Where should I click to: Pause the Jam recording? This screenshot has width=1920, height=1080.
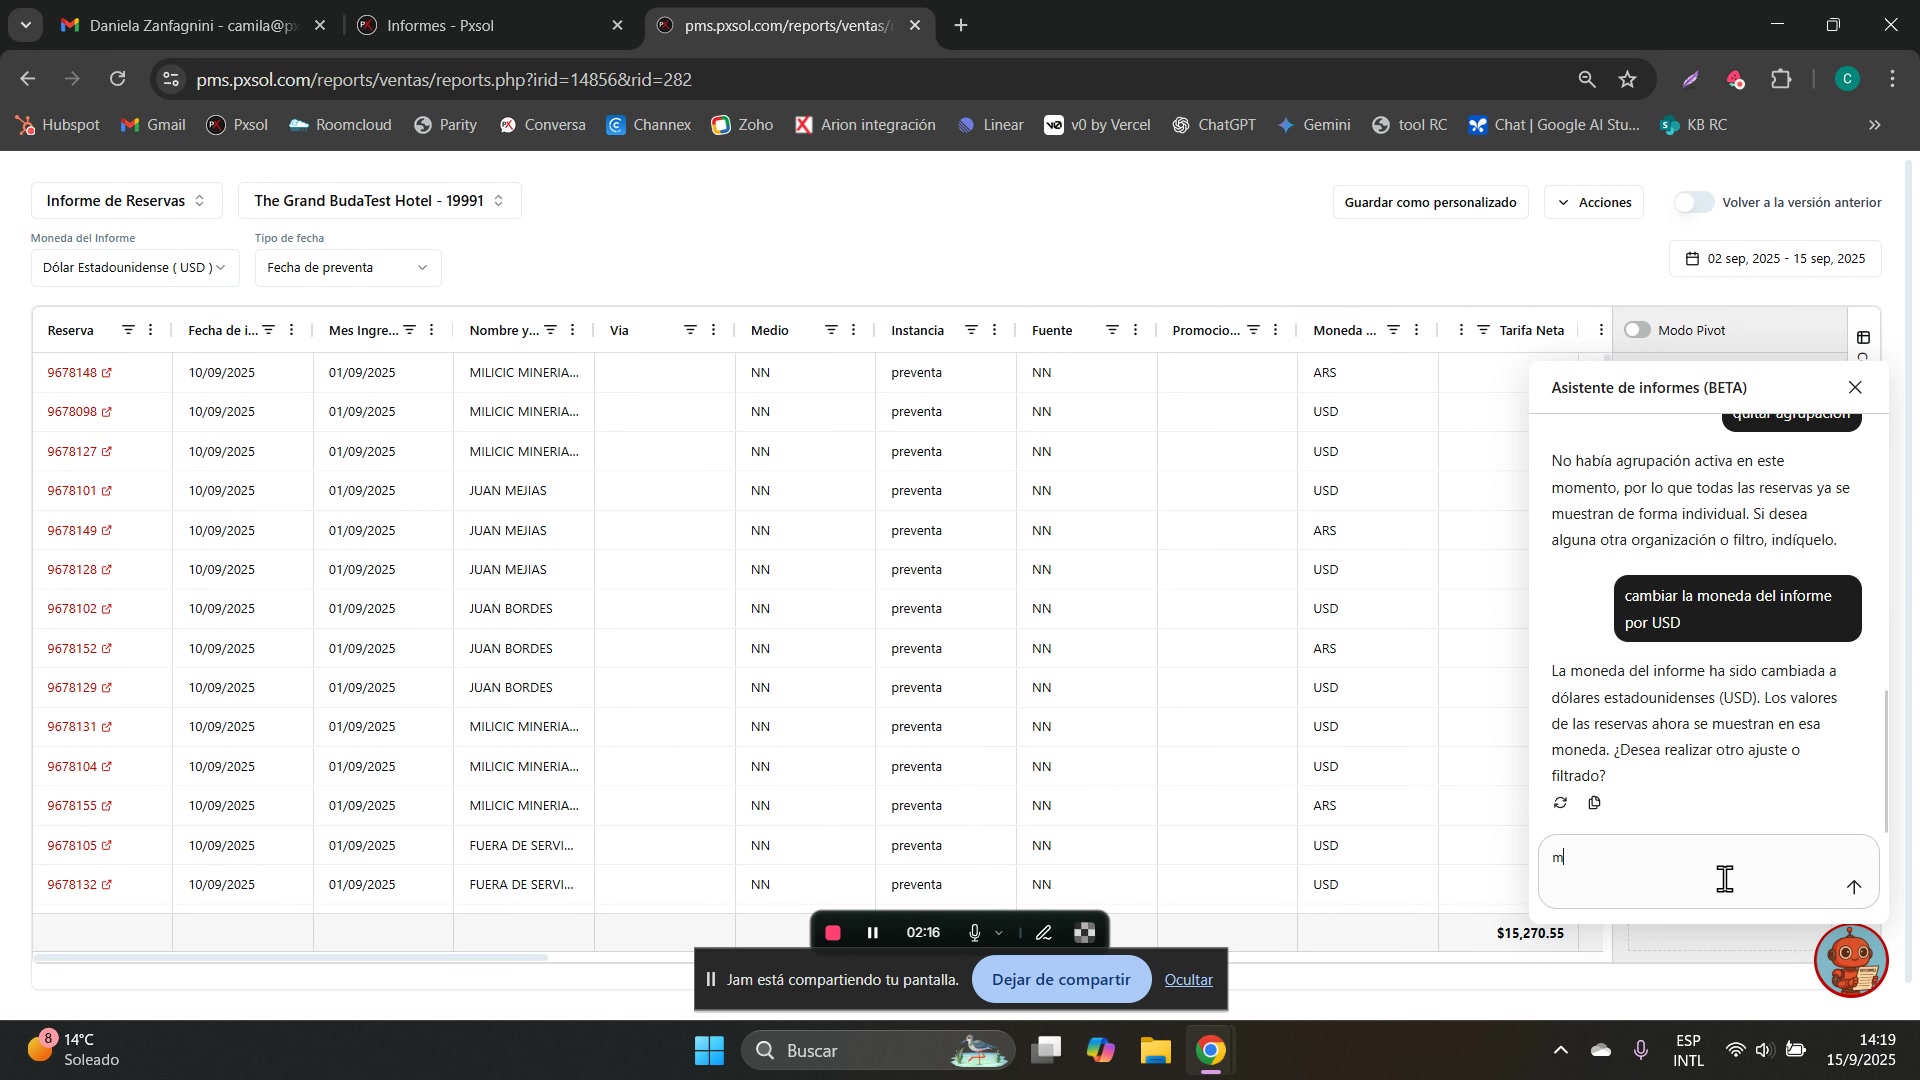pyautogui.click(x=872, y=933)
